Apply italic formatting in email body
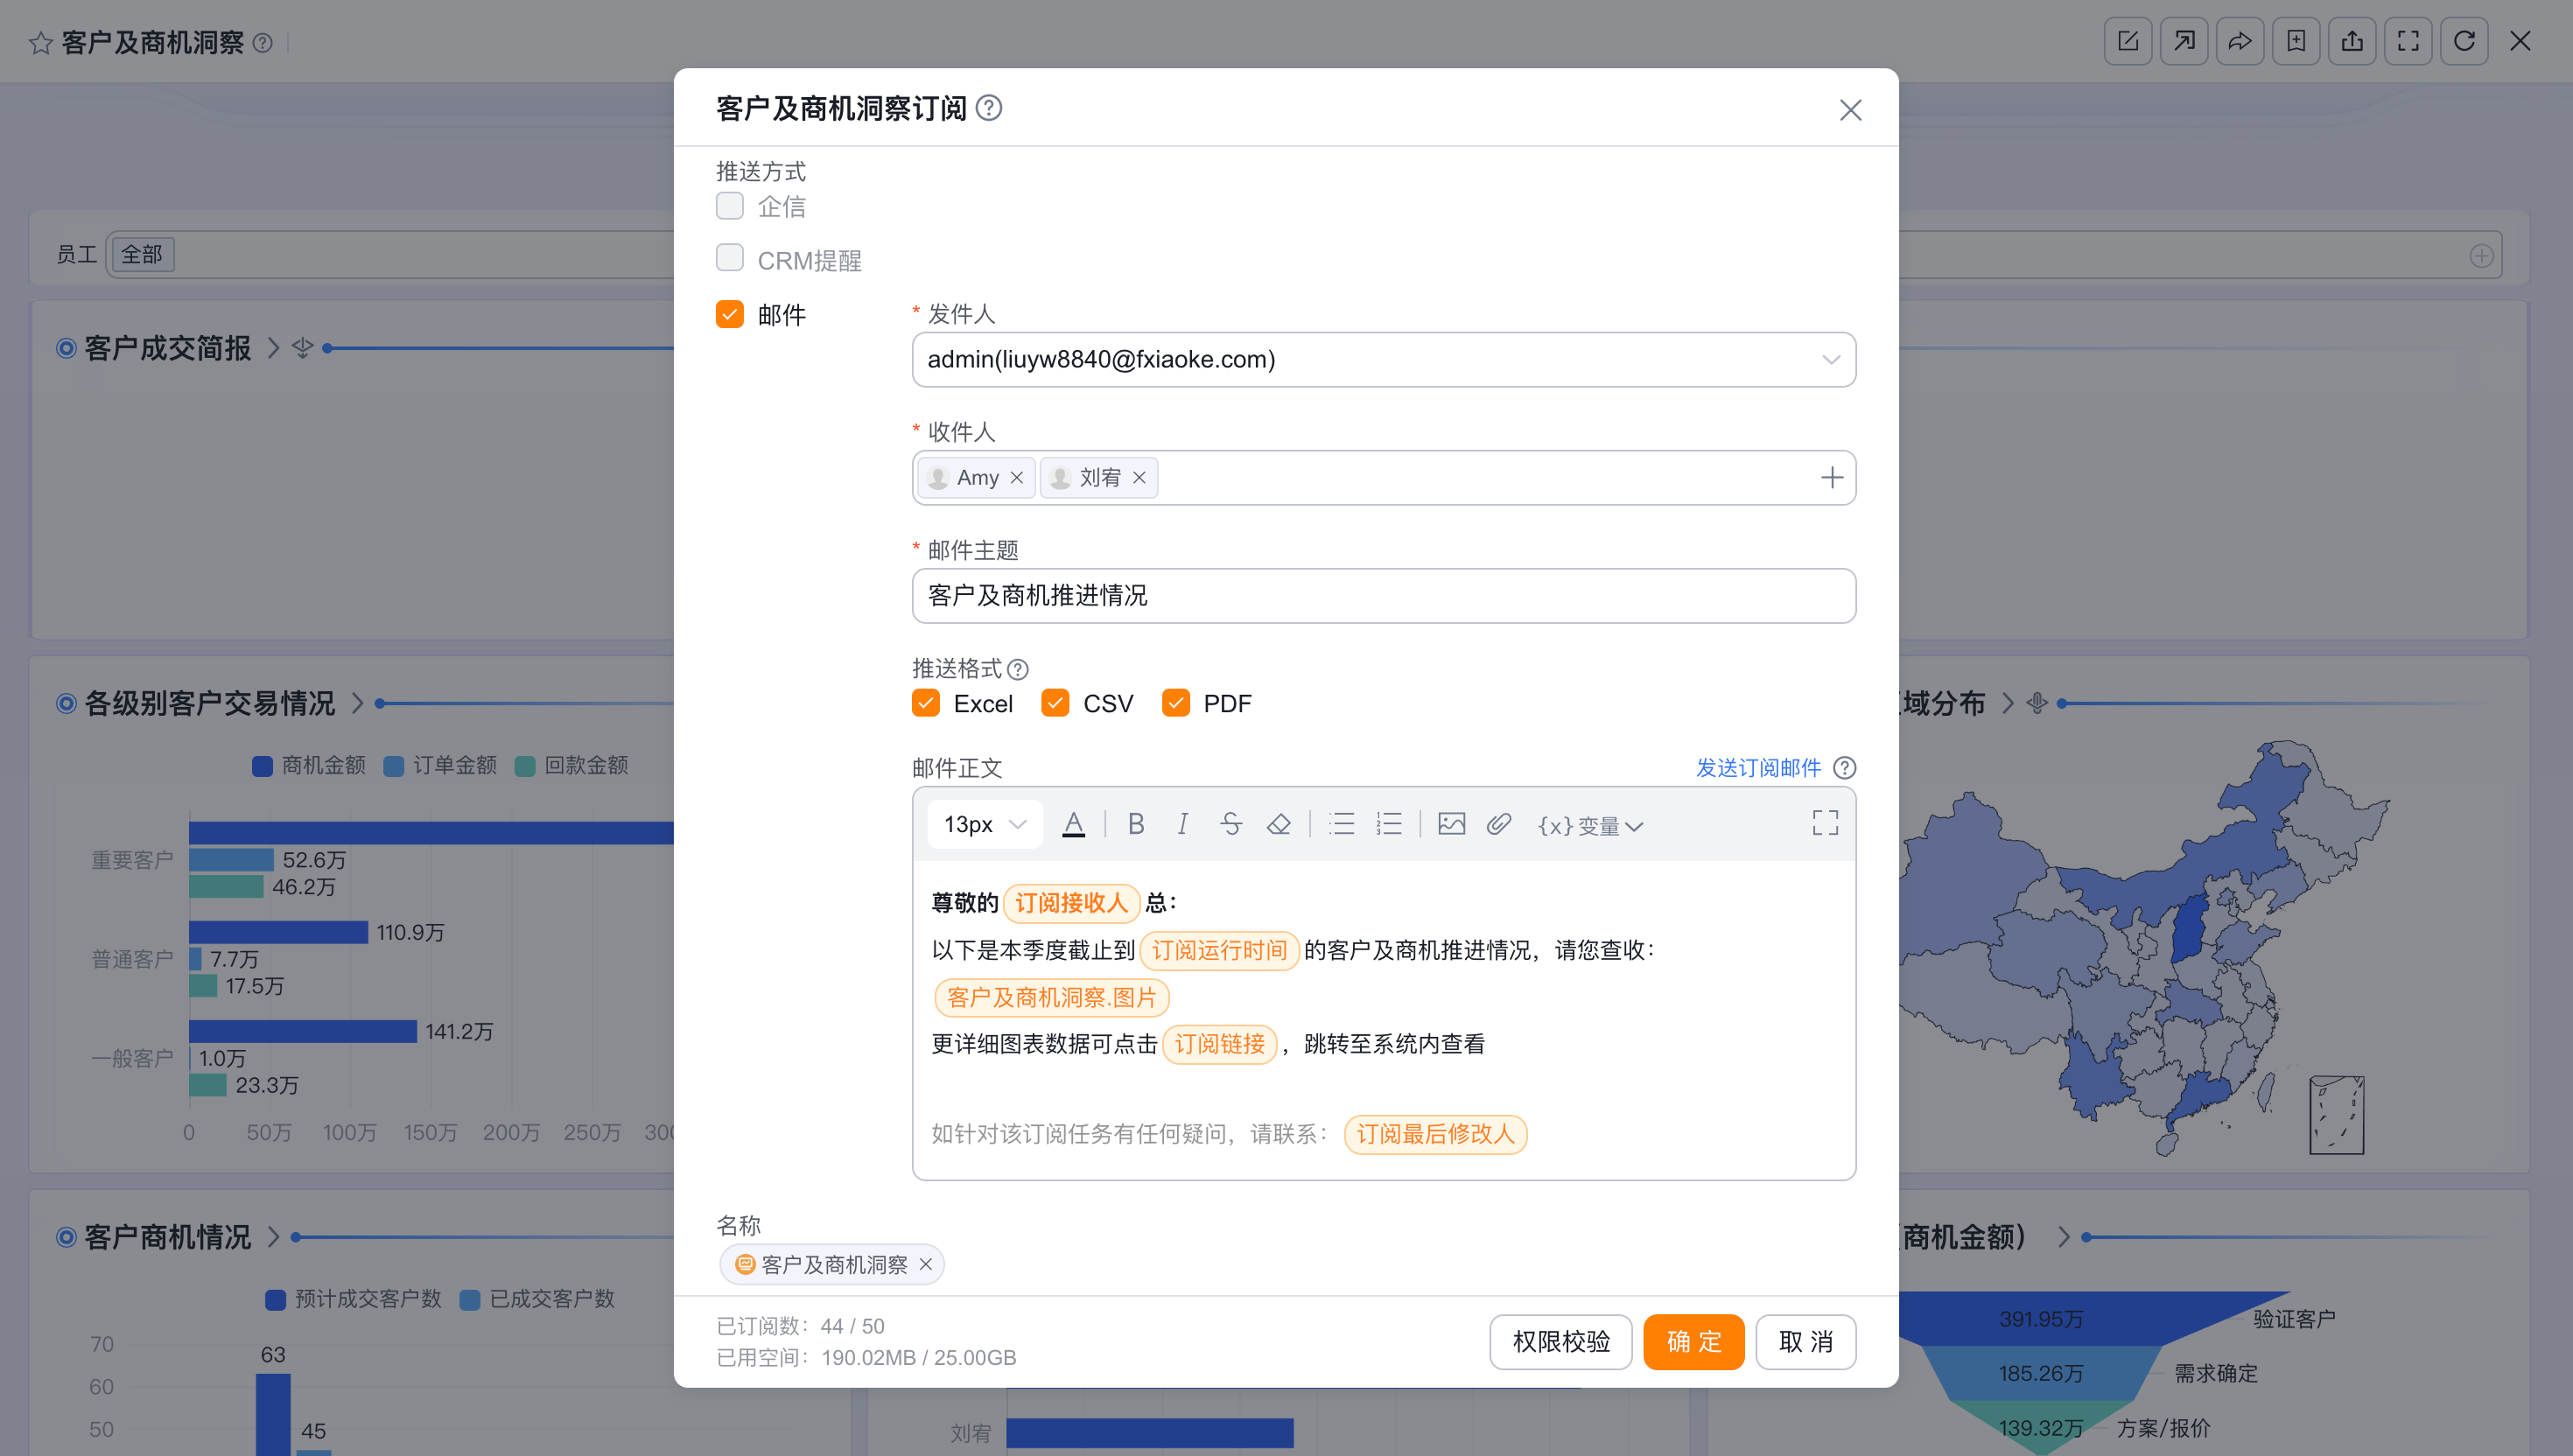The image size is (2573, 1456). (x=1183, y=824)
